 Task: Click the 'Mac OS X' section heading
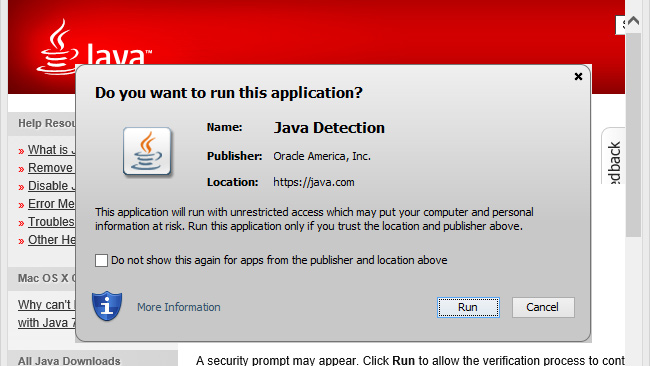coord(47,278)
